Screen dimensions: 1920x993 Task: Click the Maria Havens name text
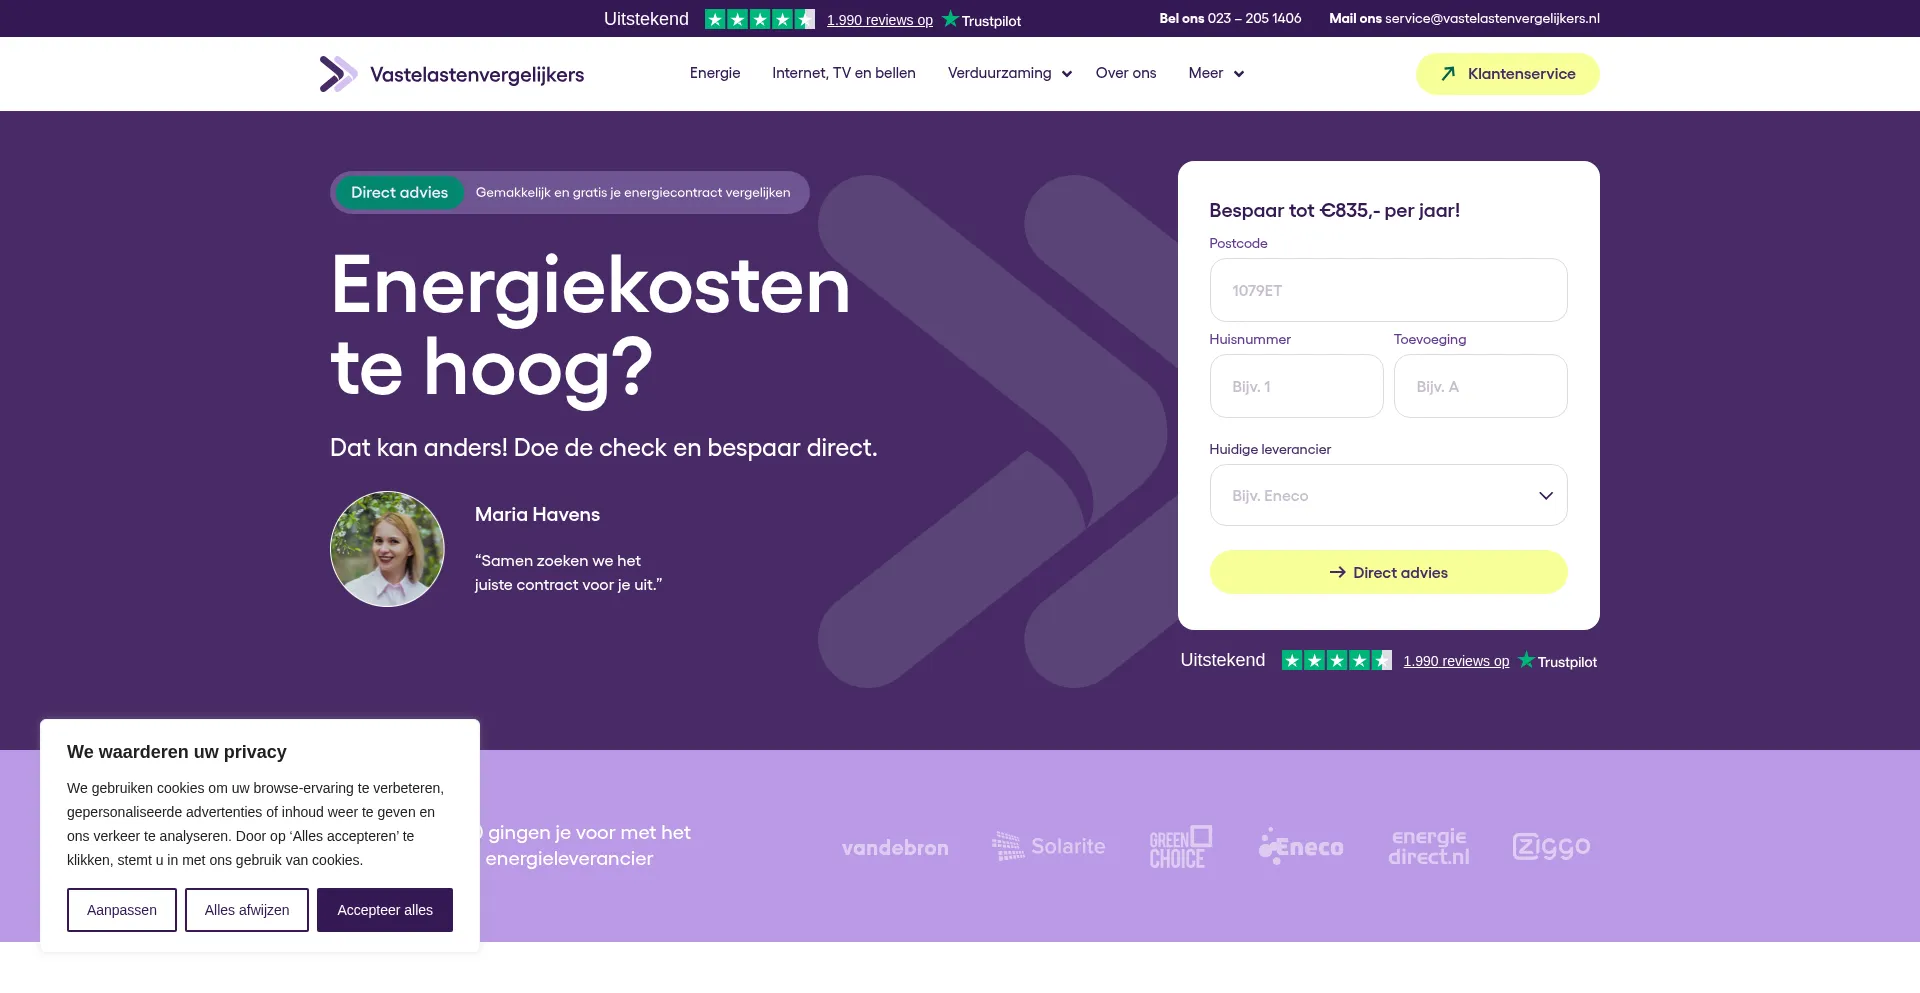pos(537,514)
